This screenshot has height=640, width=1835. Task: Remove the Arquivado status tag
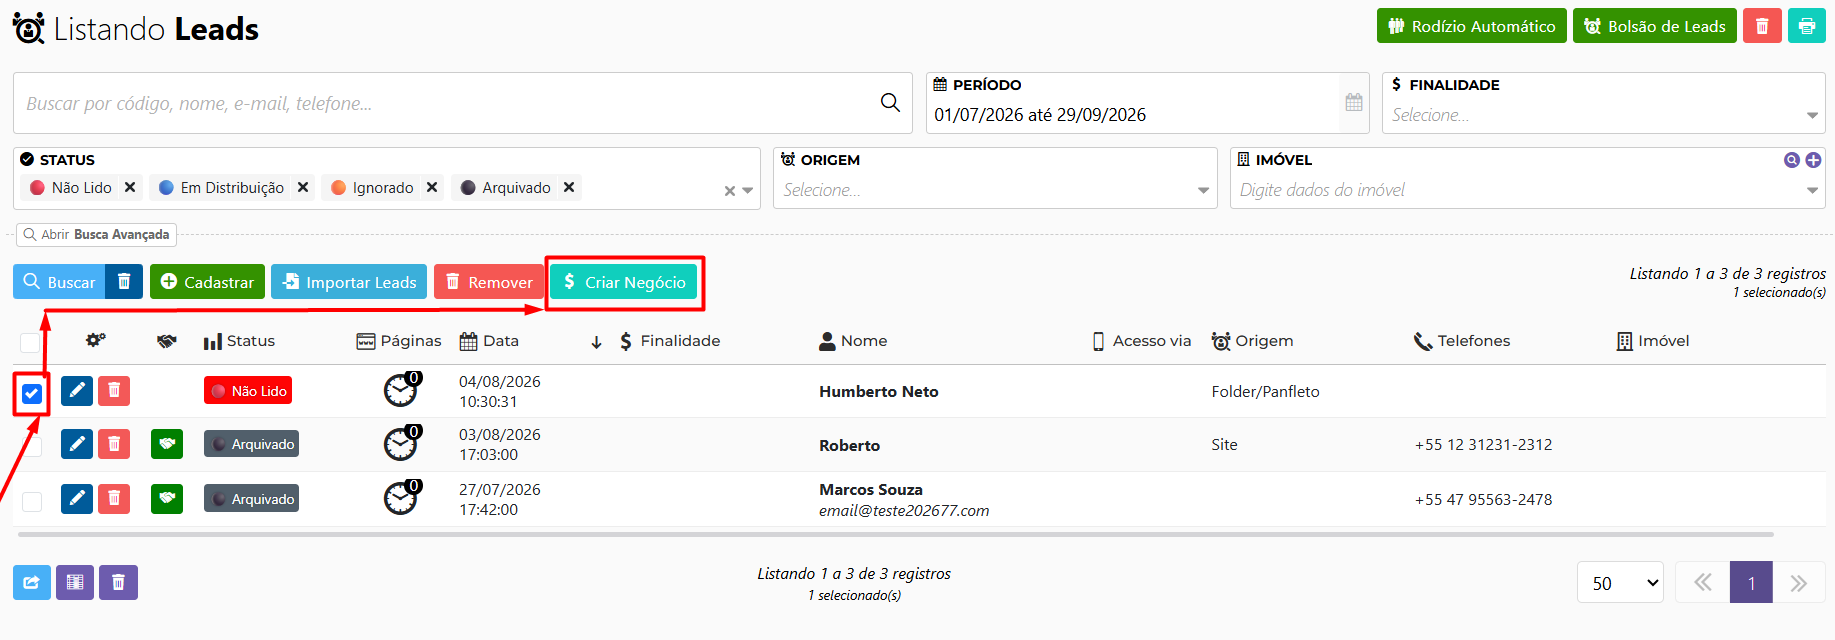(x=569, y=187)
